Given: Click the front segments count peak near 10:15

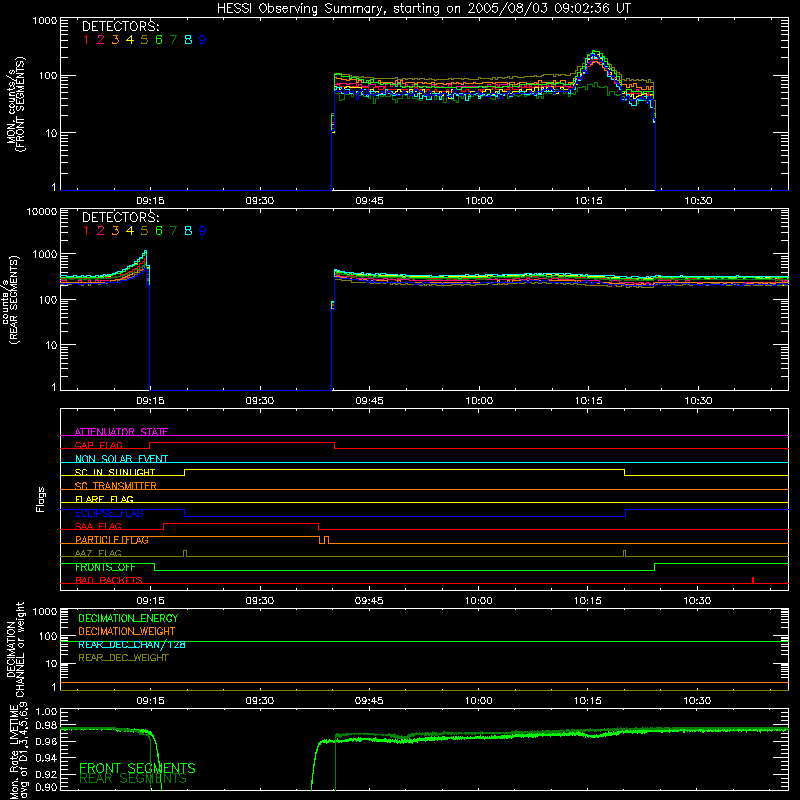Looking at the screenshot, I should click(595, 55).
